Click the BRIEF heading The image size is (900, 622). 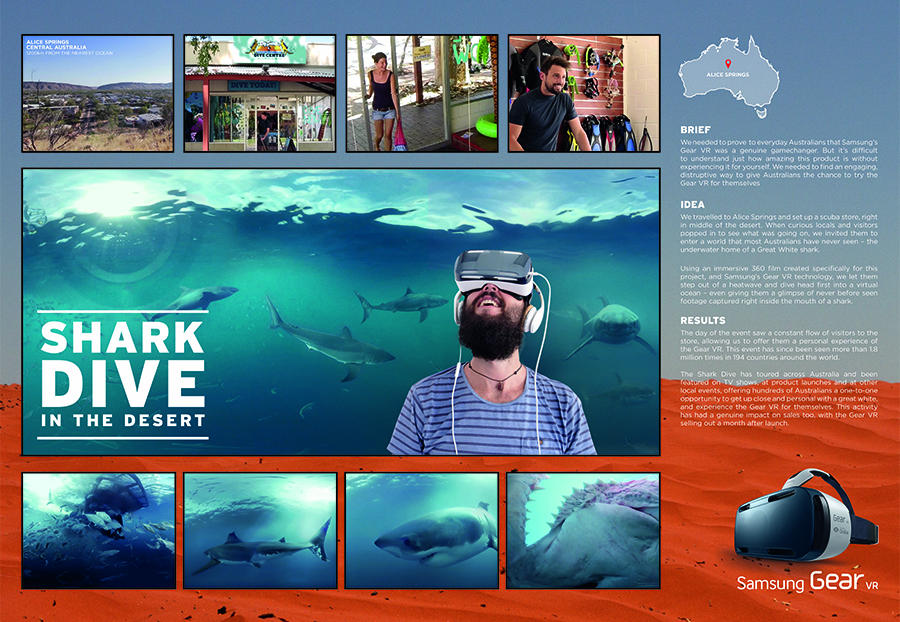[695, 130]
